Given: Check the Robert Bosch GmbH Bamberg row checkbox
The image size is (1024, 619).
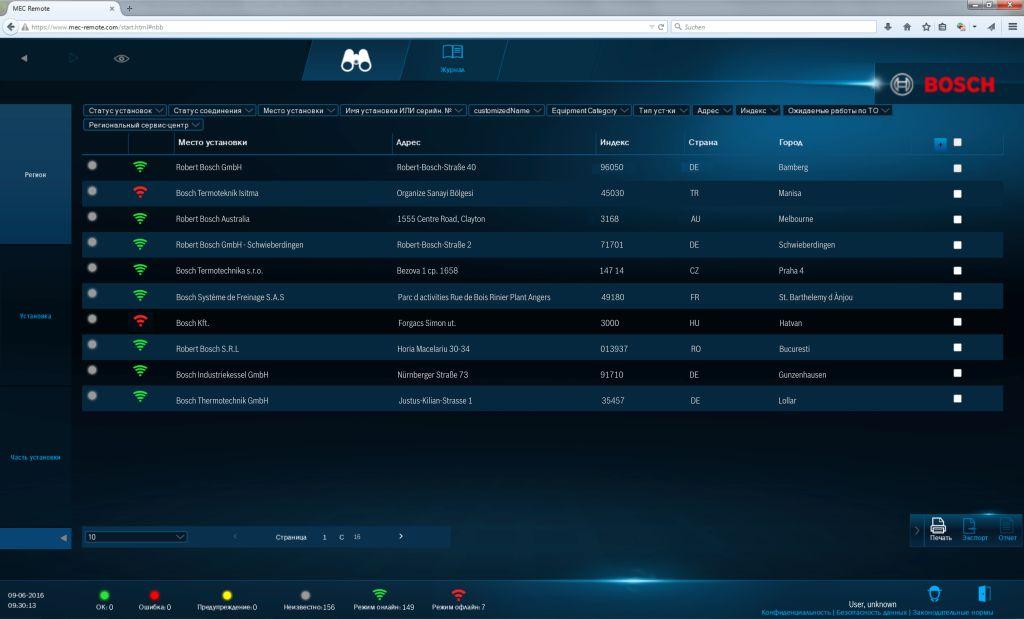Looking at the screenshot, I should pyautogui.click(x=957, y=168).
